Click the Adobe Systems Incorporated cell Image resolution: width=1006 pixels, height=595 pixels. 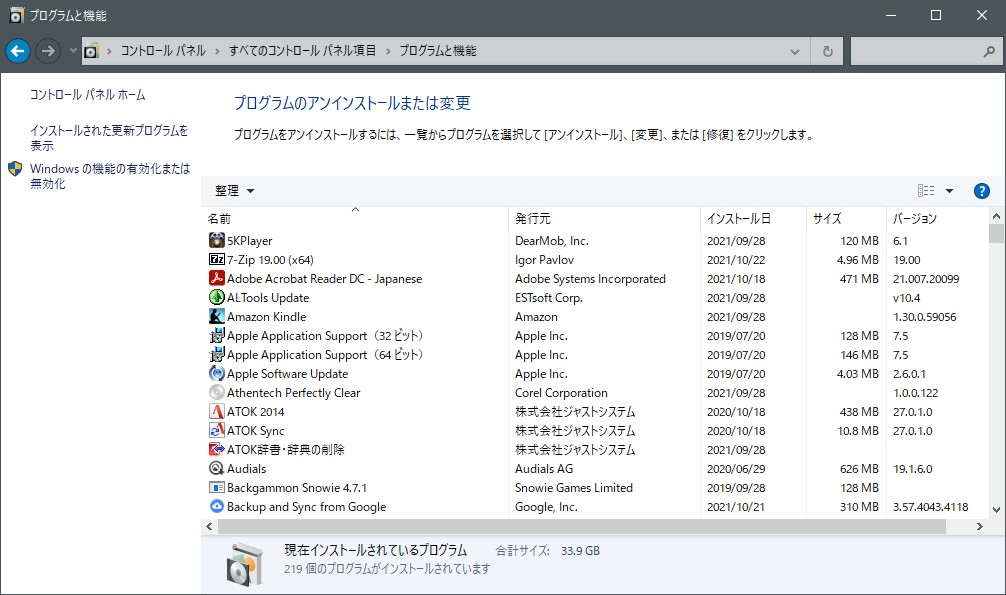(590, 279)
